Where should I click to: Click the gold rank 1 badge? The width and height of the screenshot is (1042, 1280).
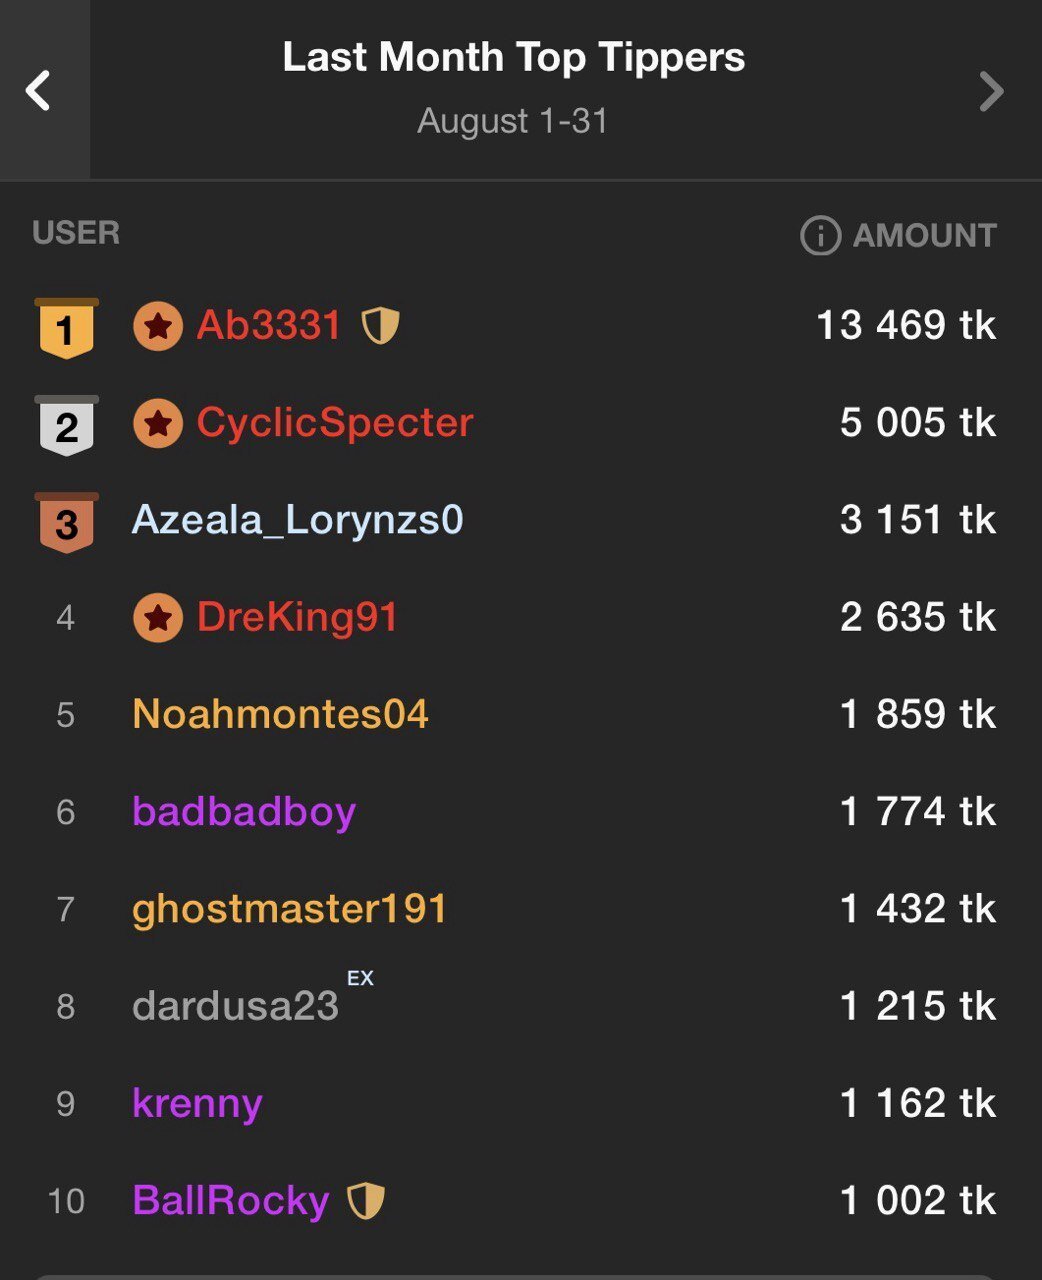click(66, 328)
